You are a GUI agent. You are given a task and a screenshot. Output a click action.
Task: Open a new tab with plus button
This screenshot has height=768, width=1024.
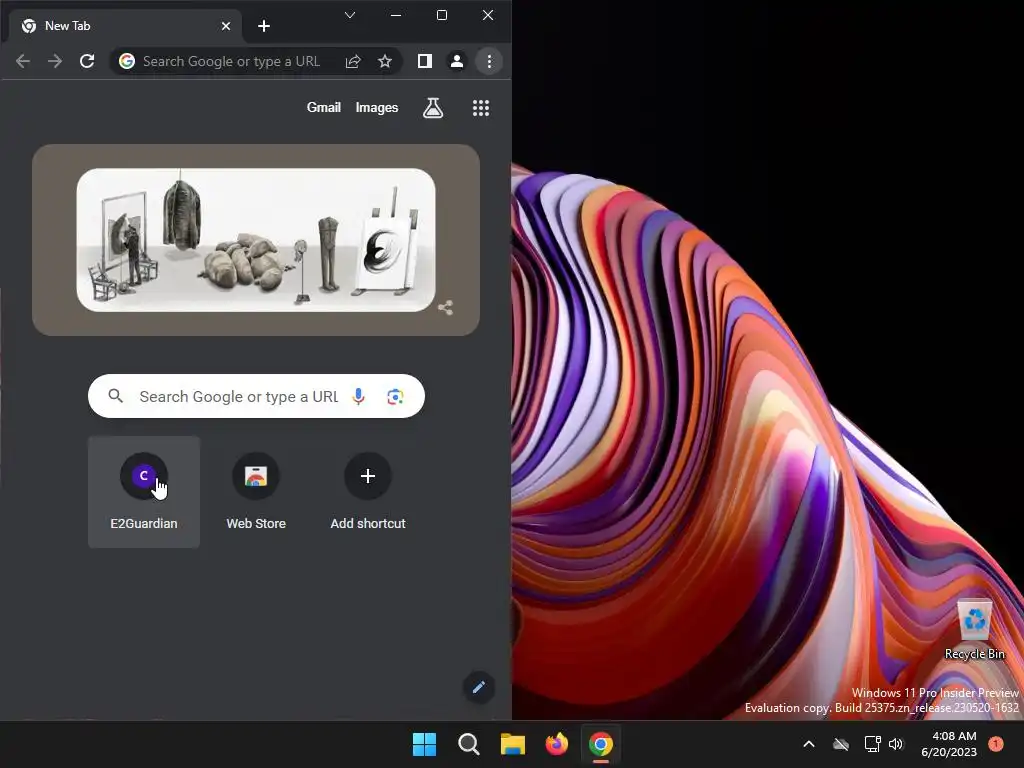[264, 26]
